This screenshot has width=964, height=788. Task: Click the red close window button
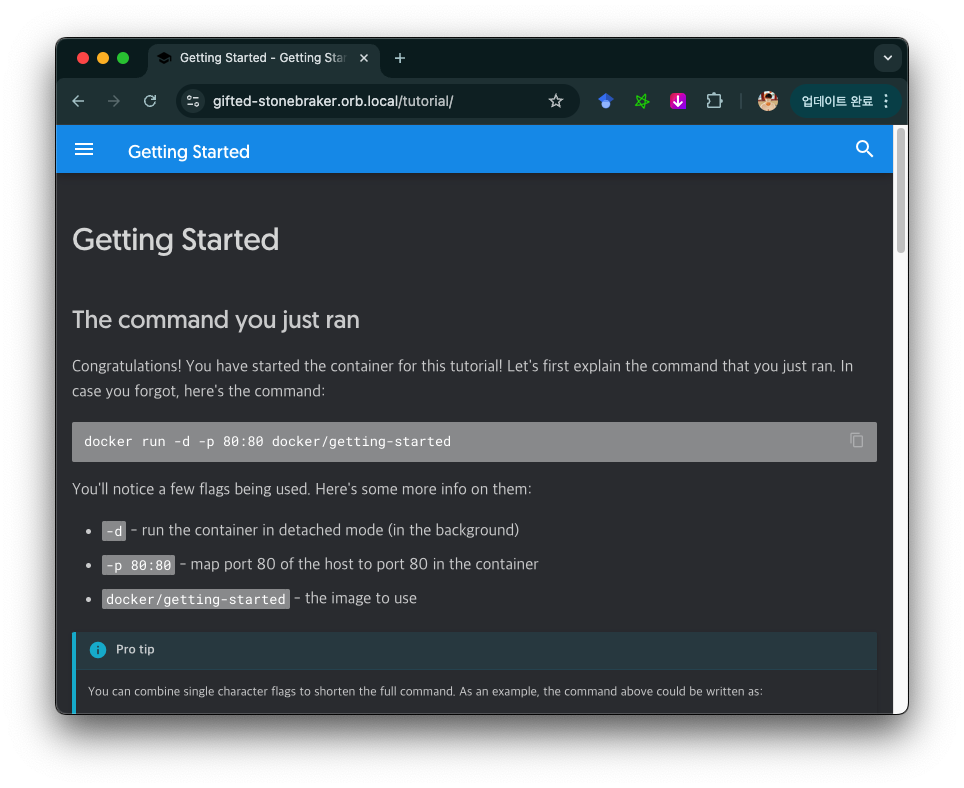point(83,58)
